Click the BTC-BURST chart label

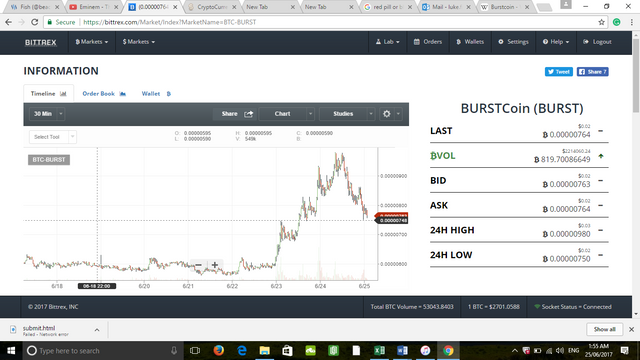click(49, 160)
